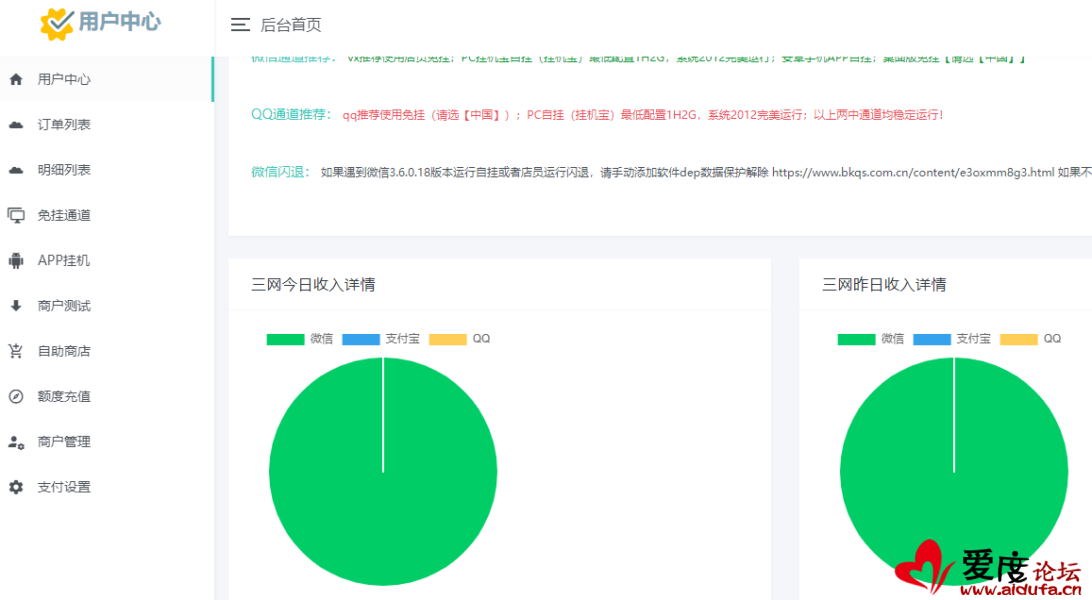Toggle yellow QQ swatch in yesterday's income legend

1019,339
